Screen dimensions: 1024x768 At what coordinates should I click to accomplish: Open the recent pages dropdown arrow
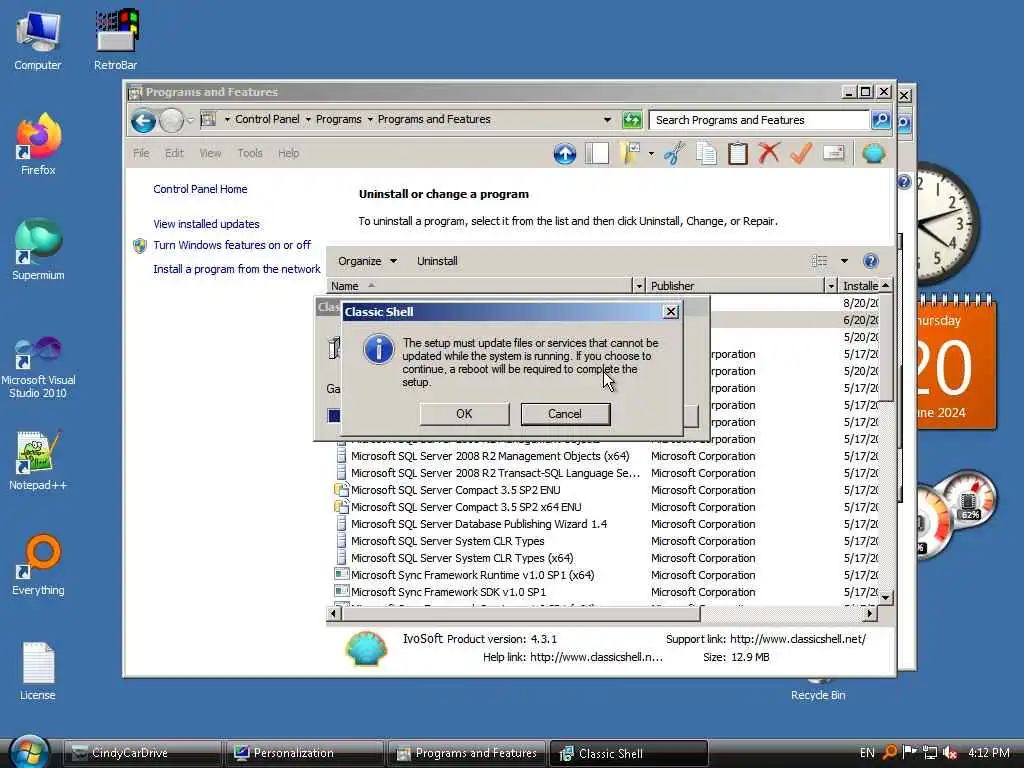click(x=191, y=121)
